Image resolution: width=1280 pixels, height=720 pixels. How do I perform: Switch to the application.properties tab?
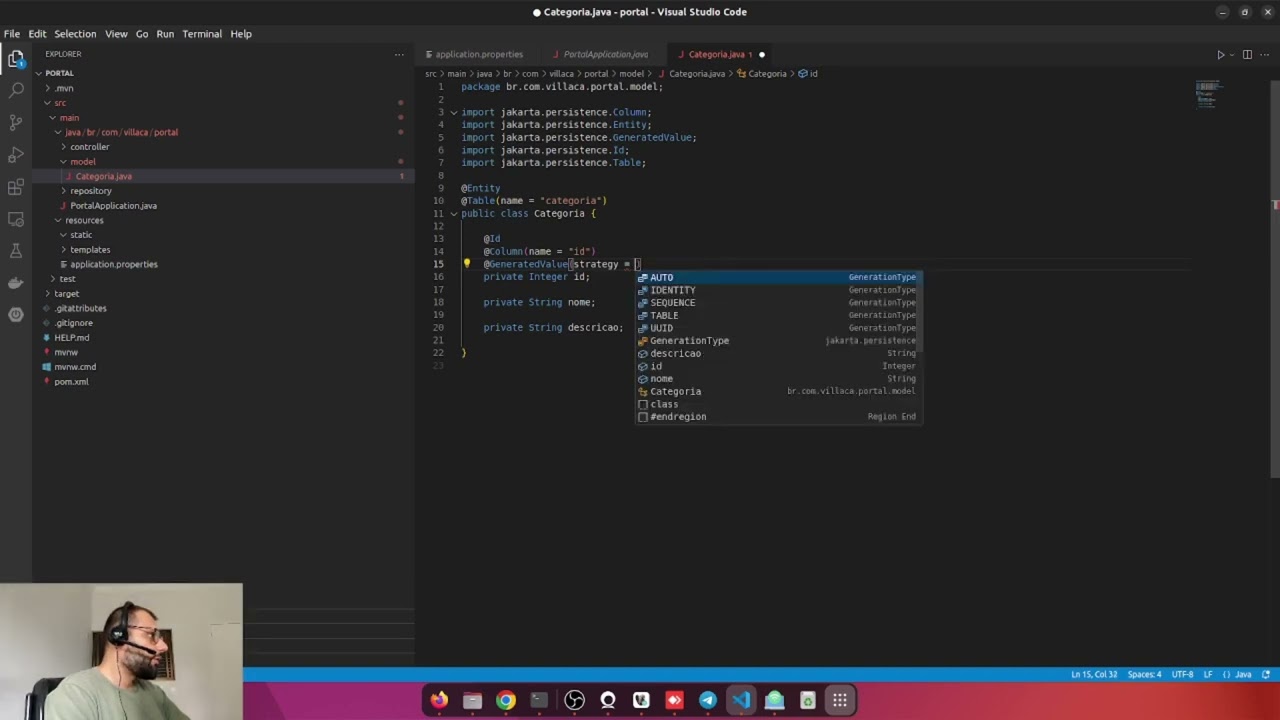(479, 54)
